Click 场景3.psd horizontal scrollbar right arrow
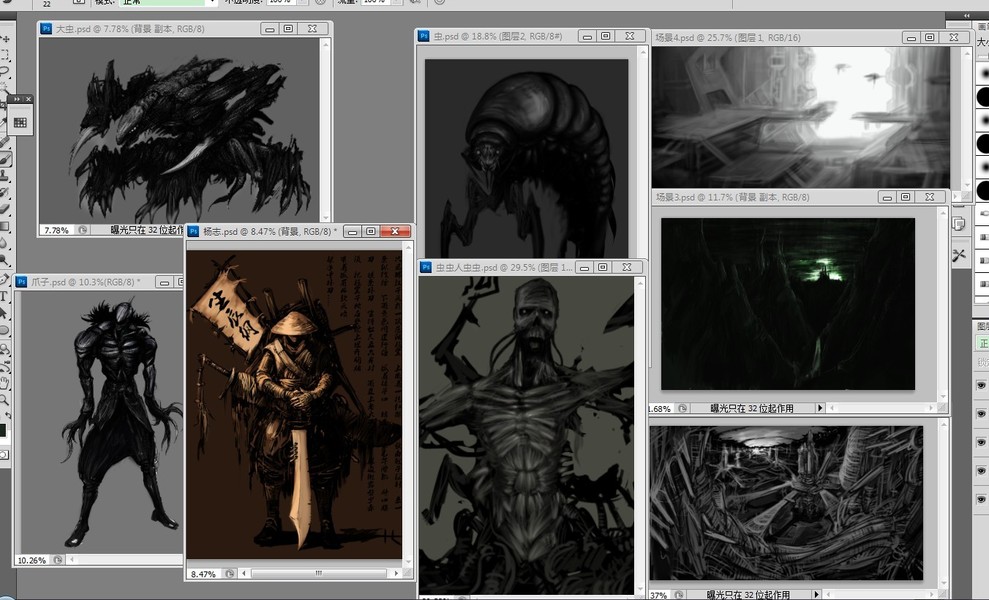 pos(931,408)
